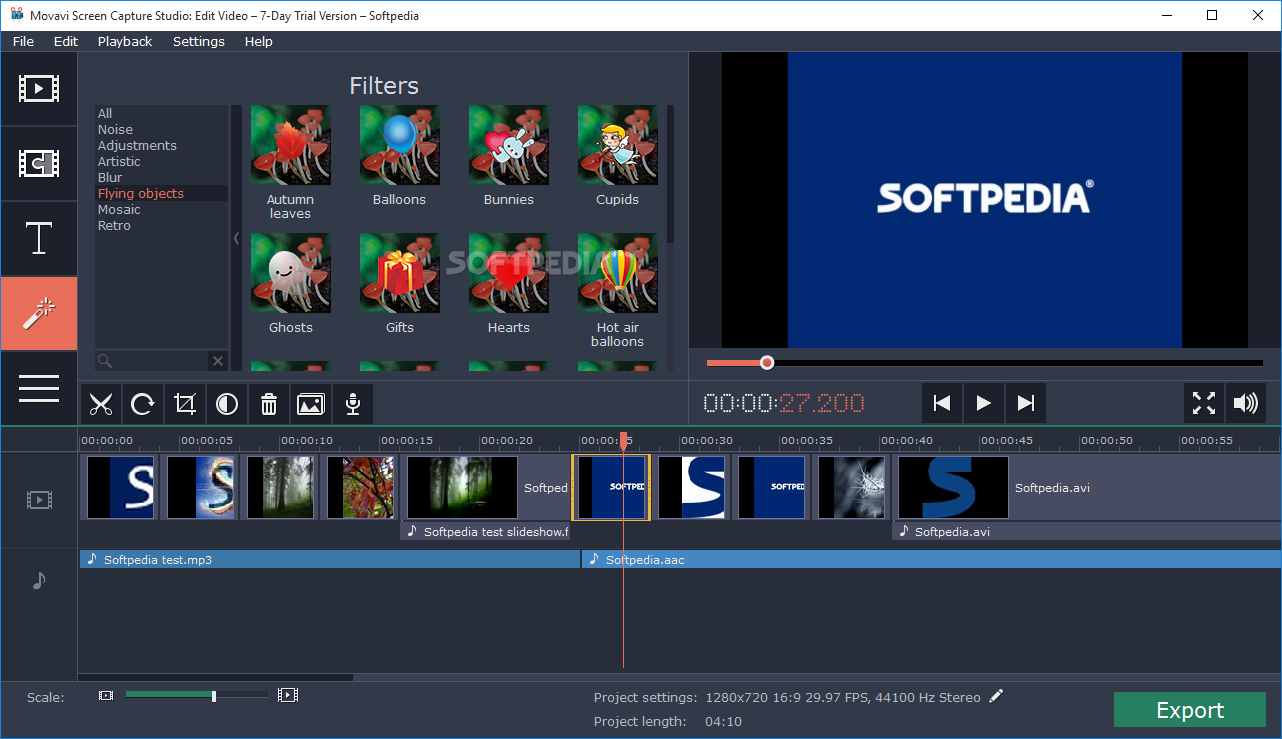Click the filters panel vertical scrollbar
The height and width of the screenshot is (739, 1282).
tap(670, 174)
